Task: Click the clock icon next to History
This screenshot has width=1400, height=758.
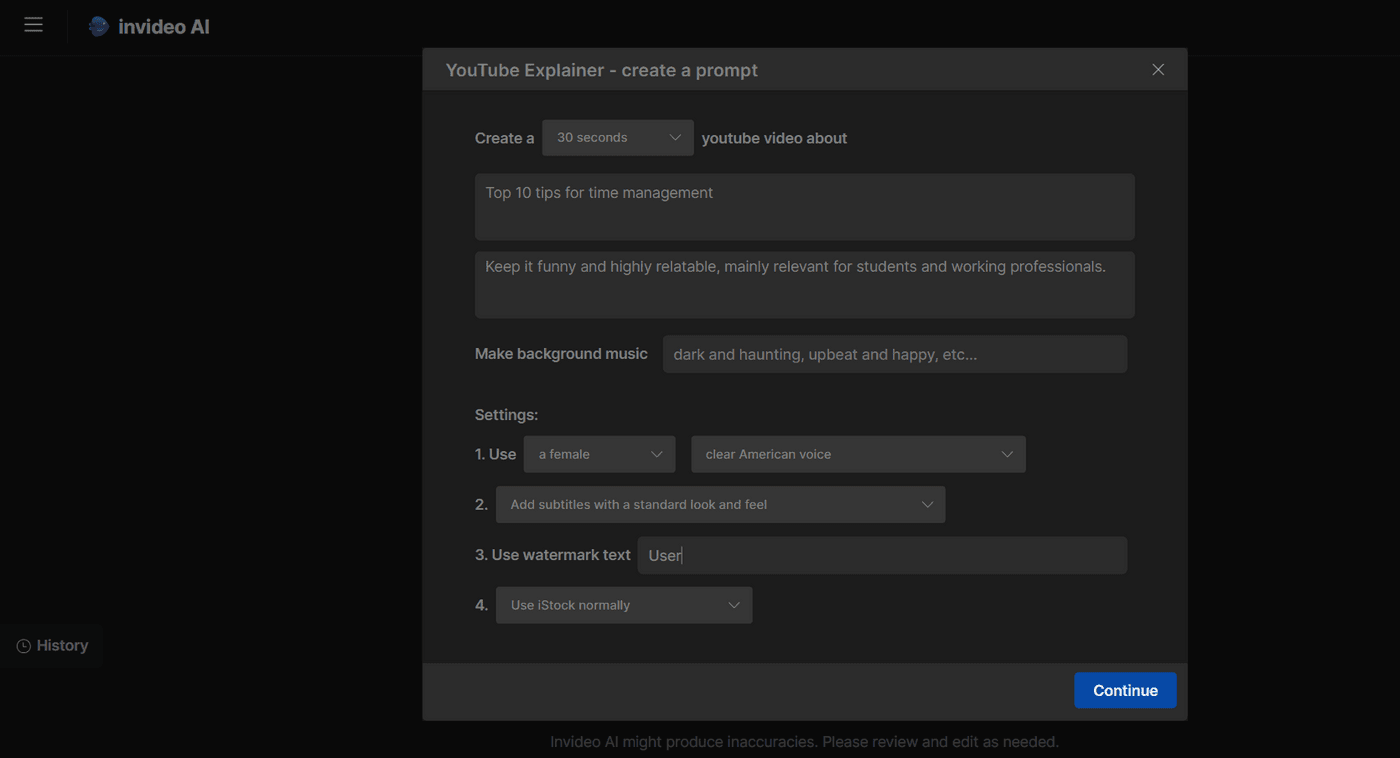Action: pyautogui.click(x=24, y=646)
